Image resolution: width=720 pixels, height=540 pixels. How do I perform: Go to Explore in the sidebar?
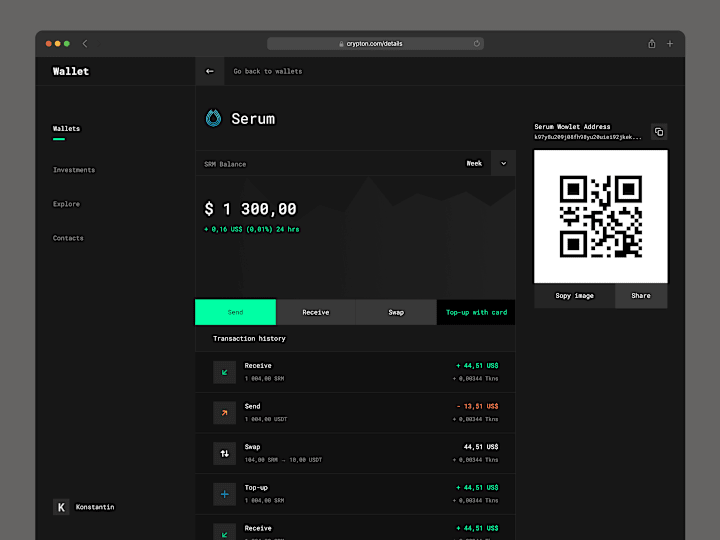click(x=66, y=204)
